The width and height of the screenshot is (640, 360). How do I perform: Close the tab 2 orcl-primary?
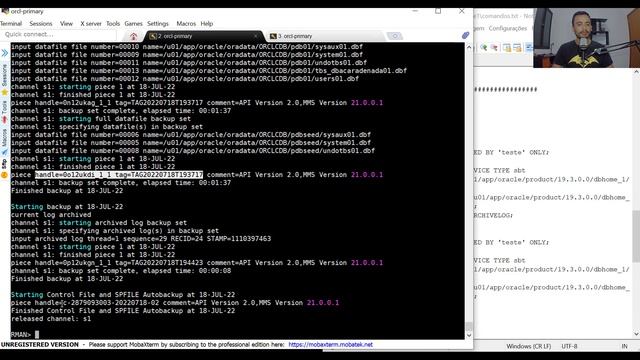[x=256, y=36]
